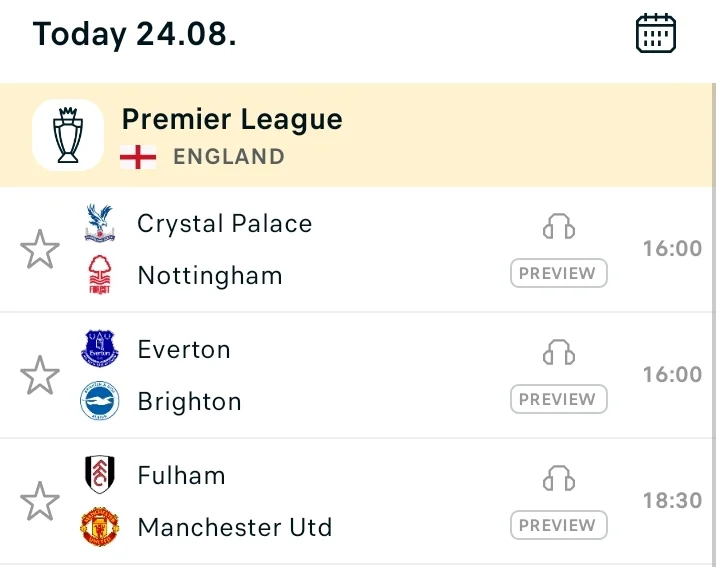
Task: Open audio commentary for Fulham match
Action: [x=559, y=478]
